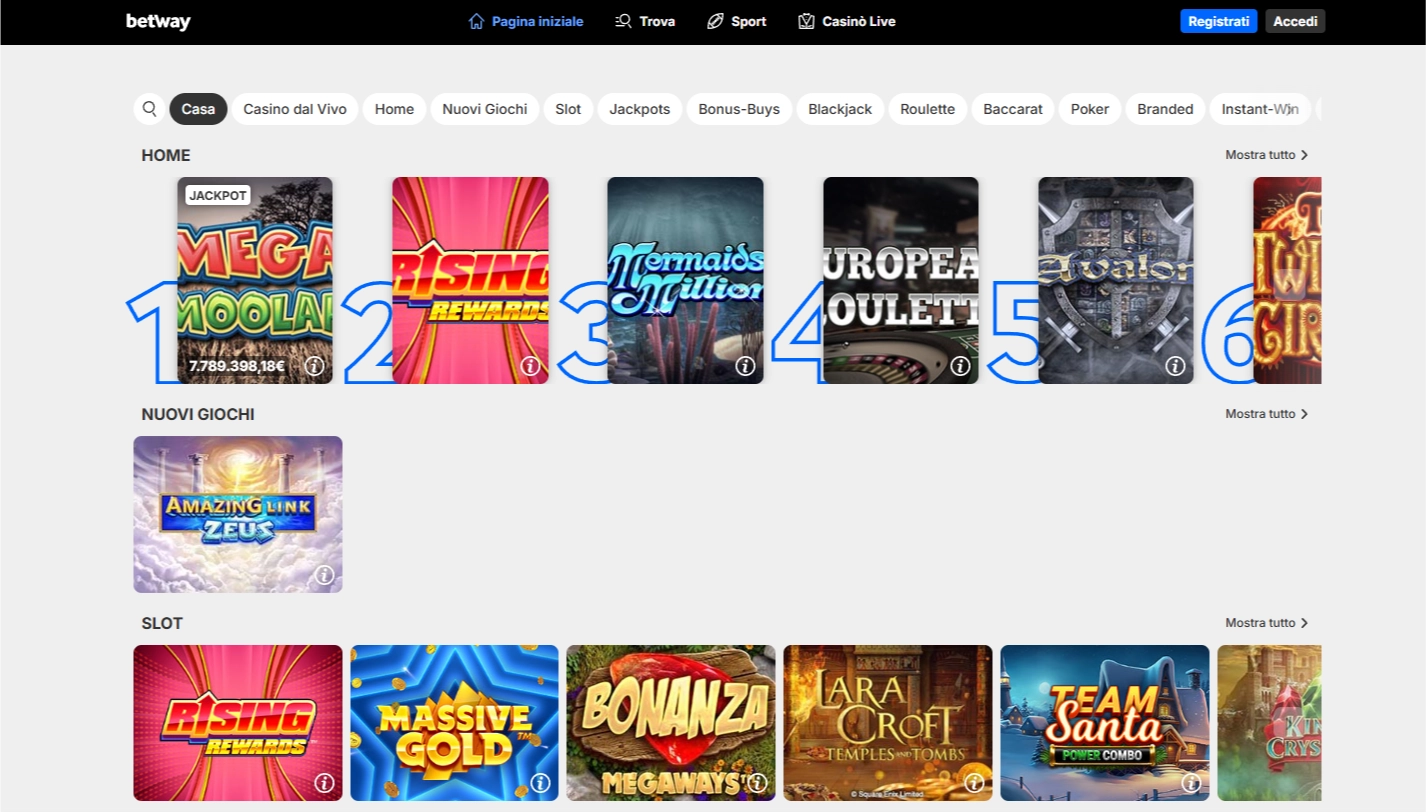Open Casinò Live from top navigation

pos(847,21)
